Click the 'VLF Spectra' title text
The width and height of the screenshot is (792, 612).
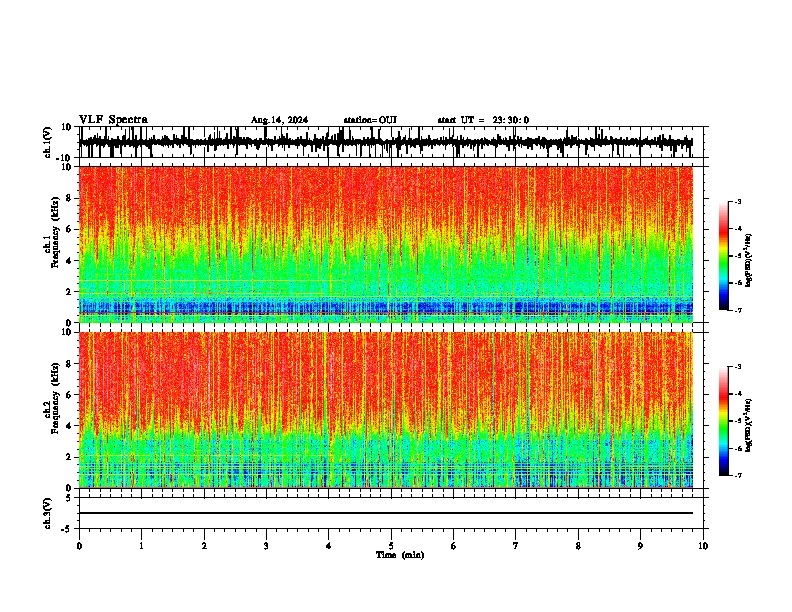(x=113, y=120)
